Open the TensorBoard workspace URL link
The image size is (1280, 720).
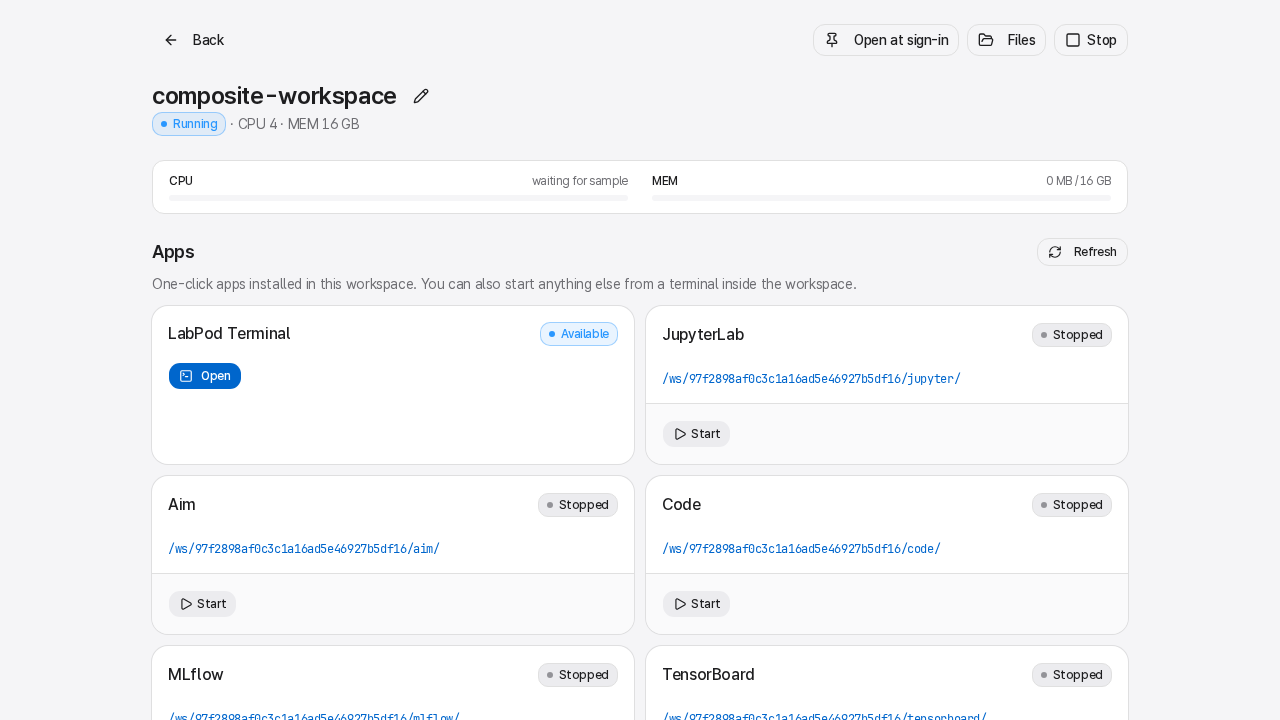click(x=824, y=716)
